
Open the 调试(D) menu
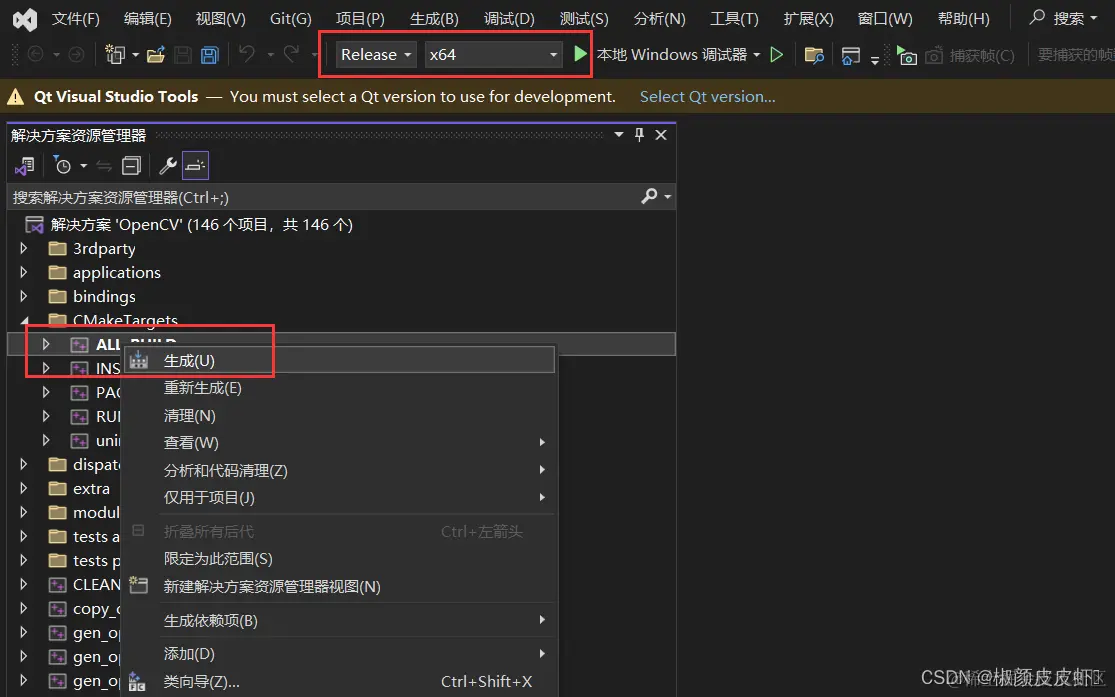point(509,19)
